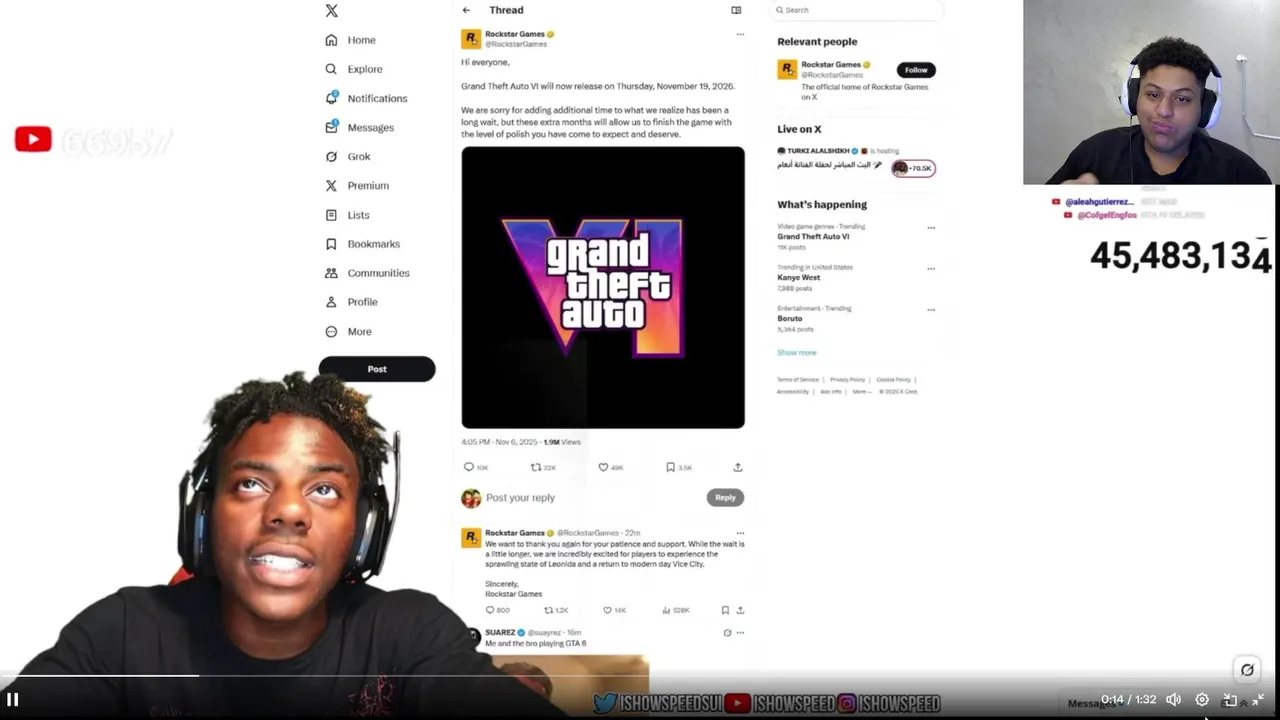Click the black Post button
The height and width of the screenshot is (720, 1280).
pos(377,369)
